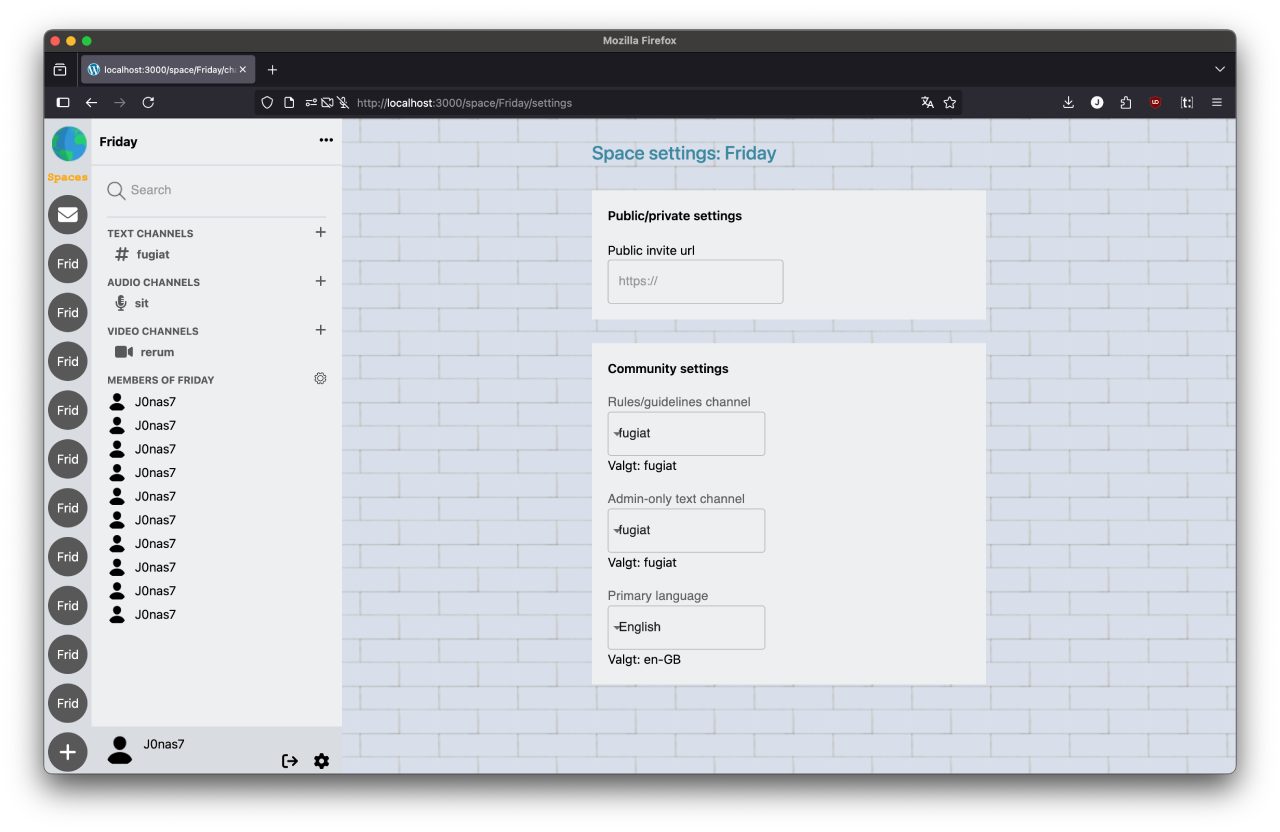Open members of Friday settings gear

coord(320,379)
